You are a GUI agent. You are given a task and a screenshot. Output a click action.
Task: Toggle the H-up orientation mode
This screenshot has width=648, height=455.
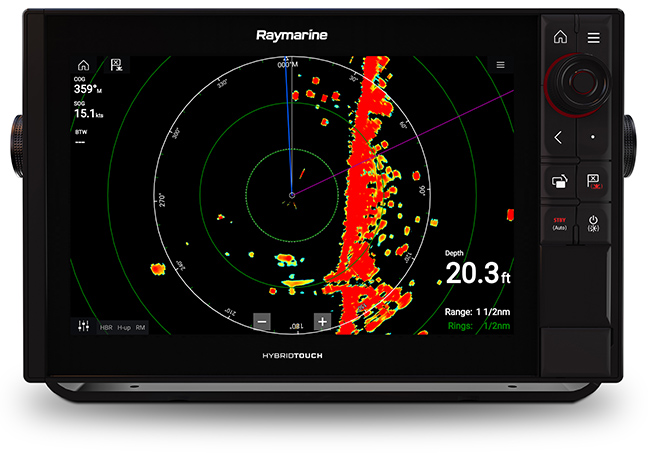124,328
